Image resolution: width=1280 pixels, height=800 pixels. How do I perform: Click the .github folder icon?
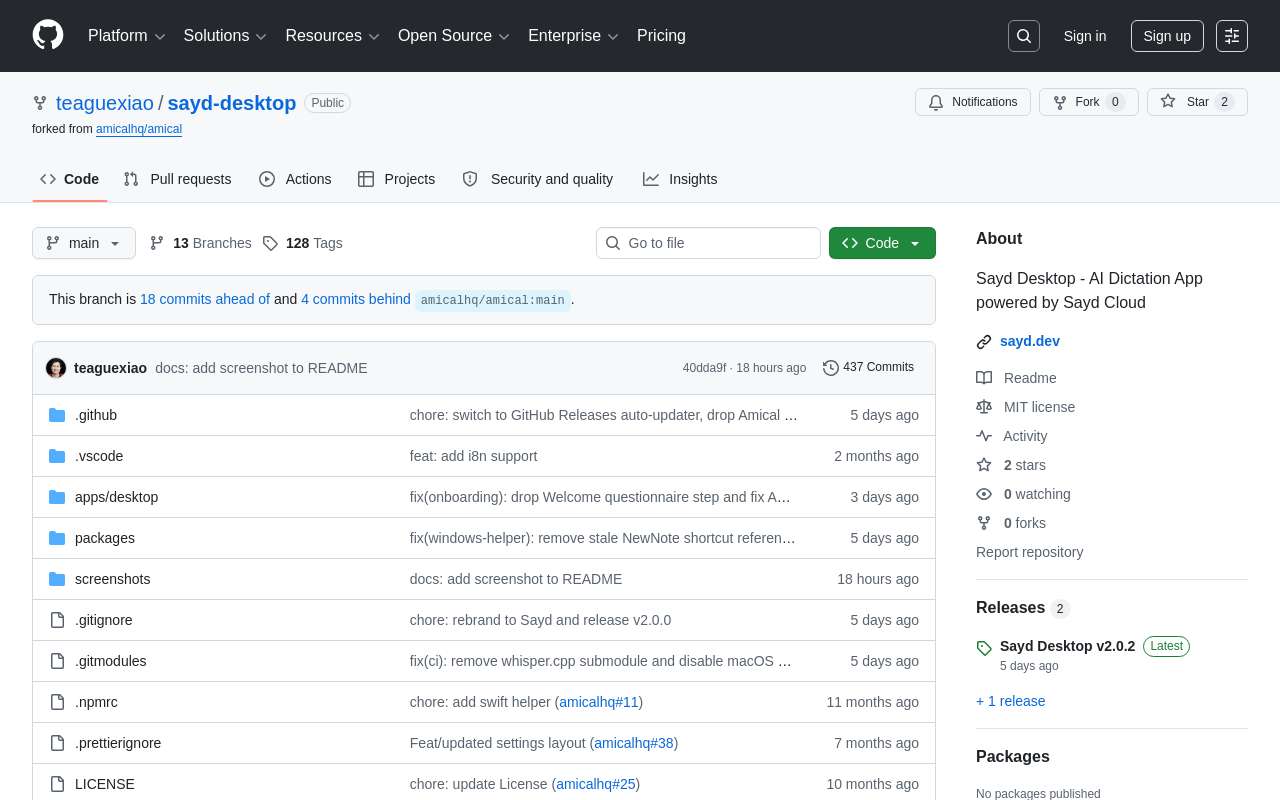57,415
